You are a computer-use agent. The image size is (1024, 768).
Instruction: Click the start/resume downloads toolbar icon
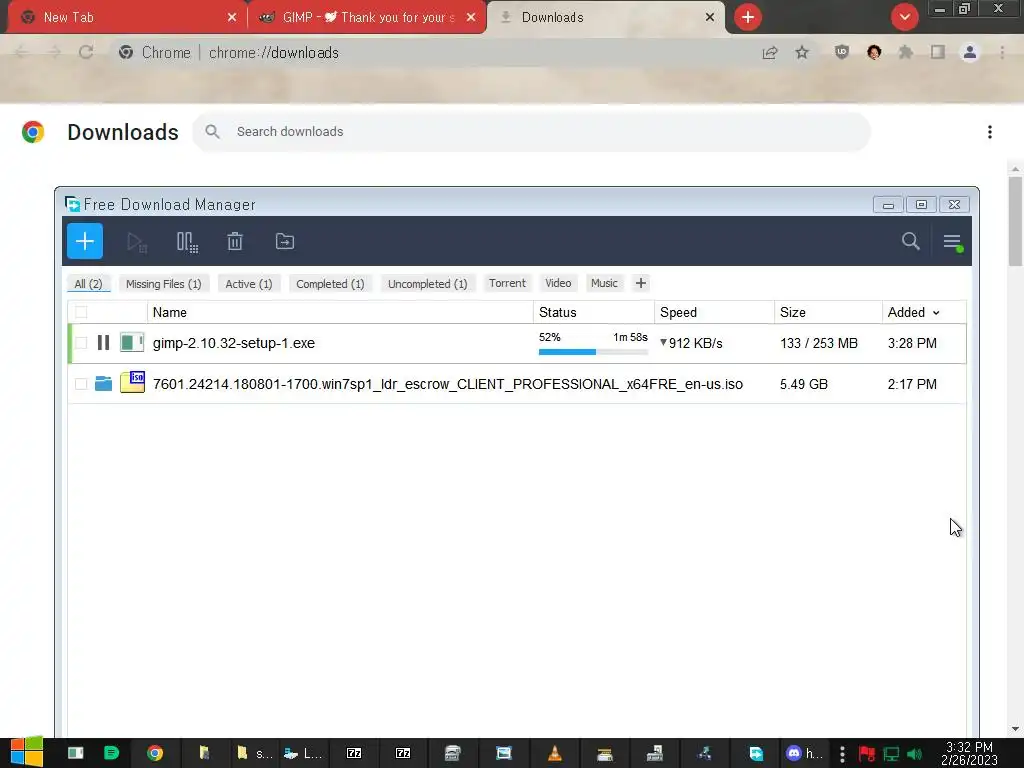[136, 242]
